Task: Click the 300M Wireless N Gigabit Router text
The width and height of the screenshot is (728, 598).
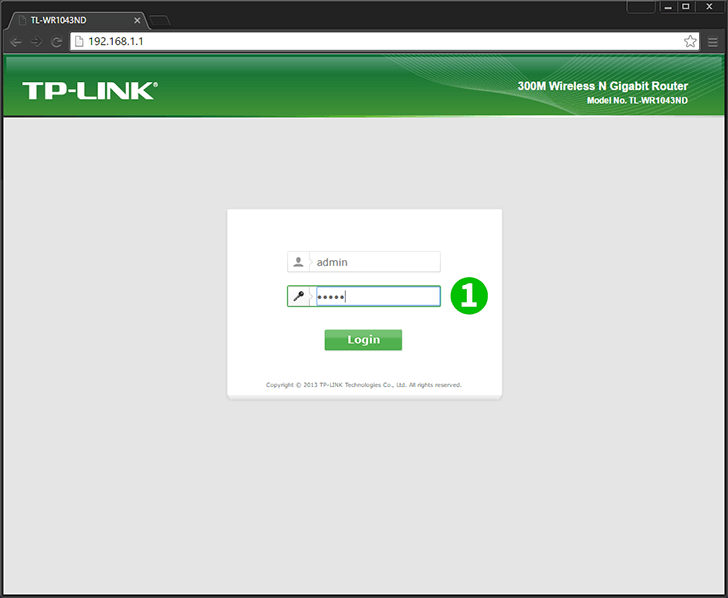Action: point(603,86)
